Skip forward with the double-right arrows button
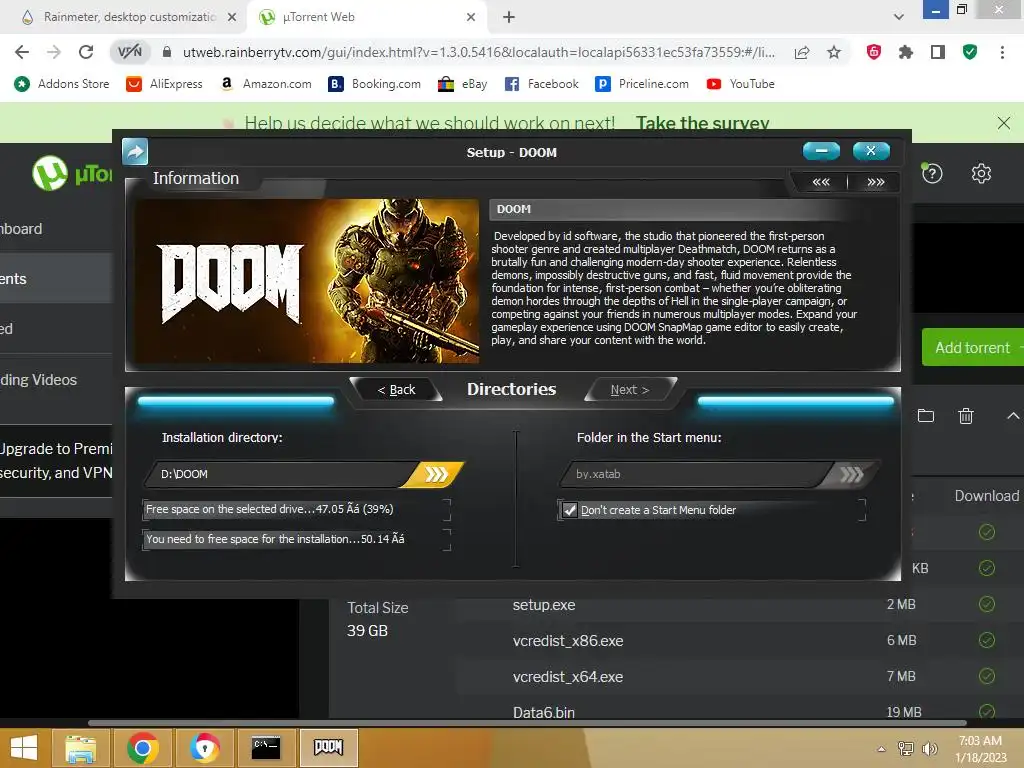 click(875, 182)
